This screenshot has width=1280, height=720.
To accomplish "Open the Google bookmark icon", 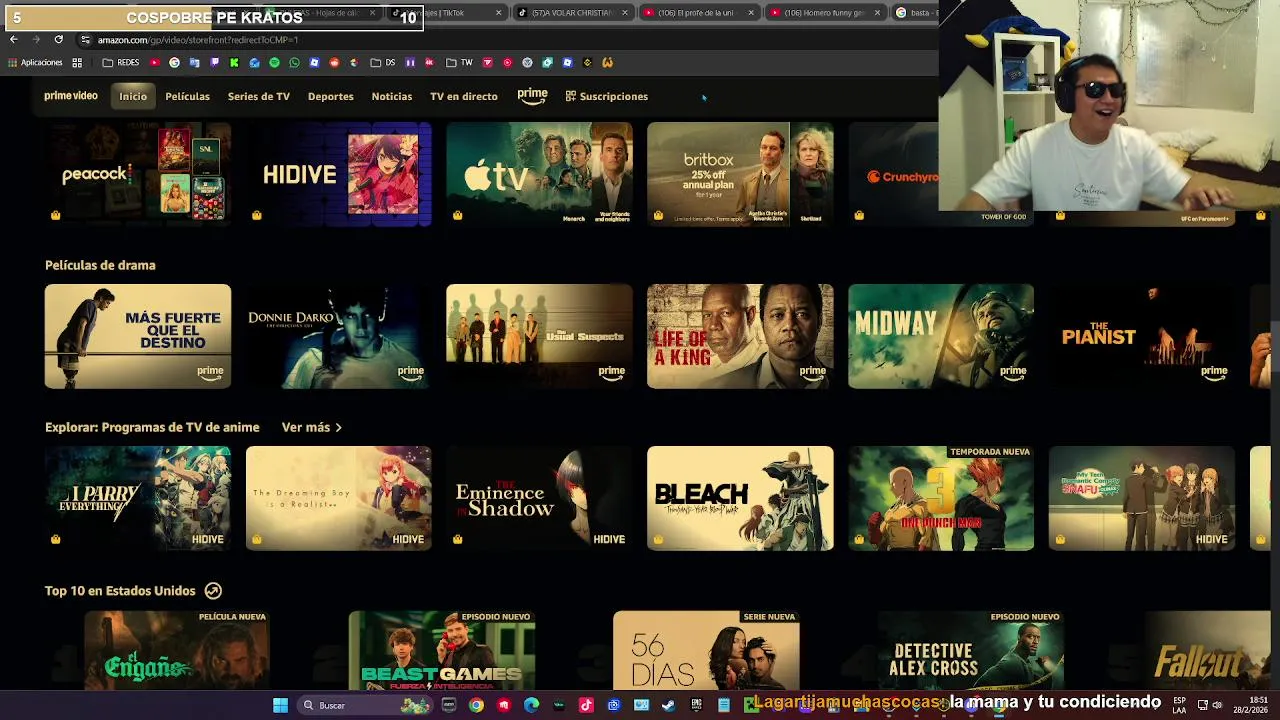I will click(x=174, y=62).
